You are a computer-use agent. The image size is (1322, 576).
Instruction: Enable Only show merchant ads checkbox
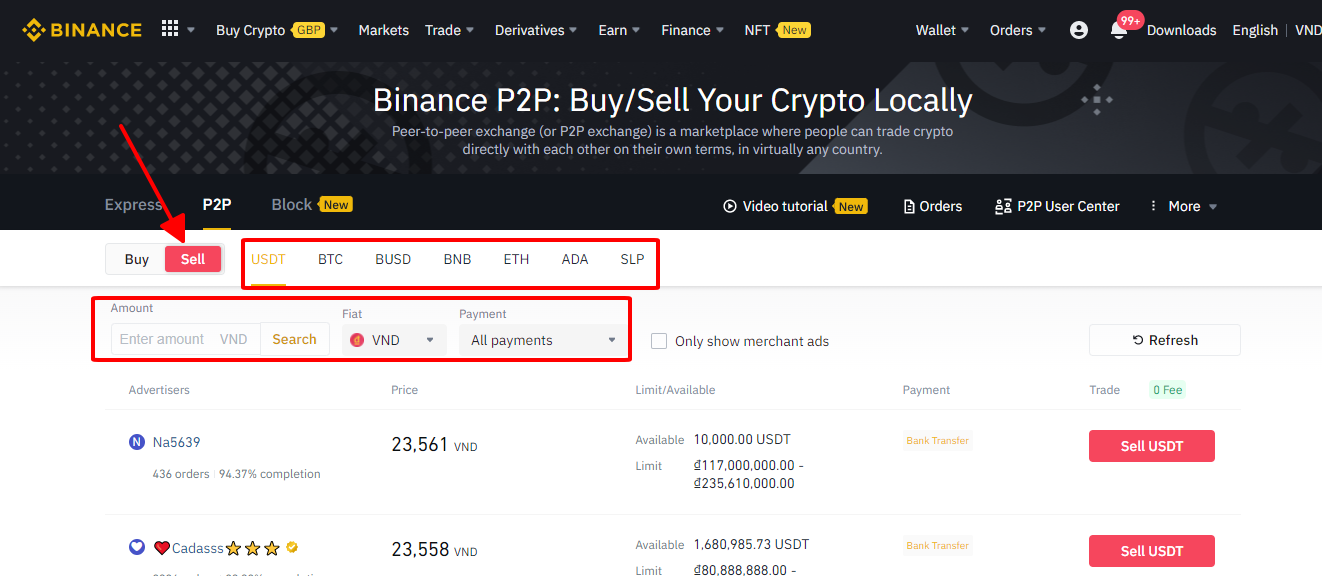(659, 341)
